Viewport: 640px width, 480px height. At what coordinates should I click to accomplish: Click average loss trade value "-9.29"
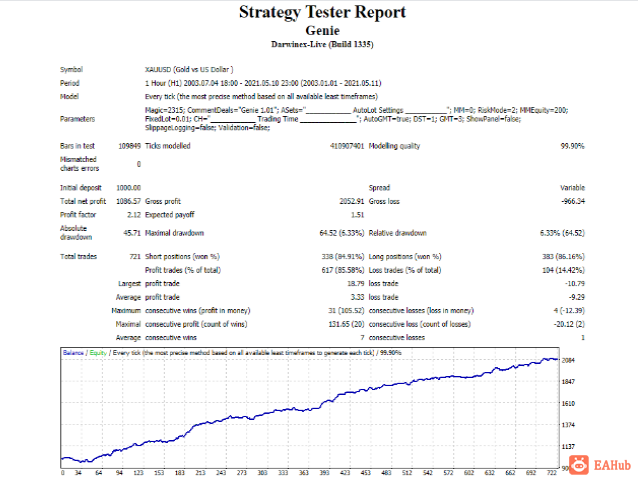pos(576,298)
